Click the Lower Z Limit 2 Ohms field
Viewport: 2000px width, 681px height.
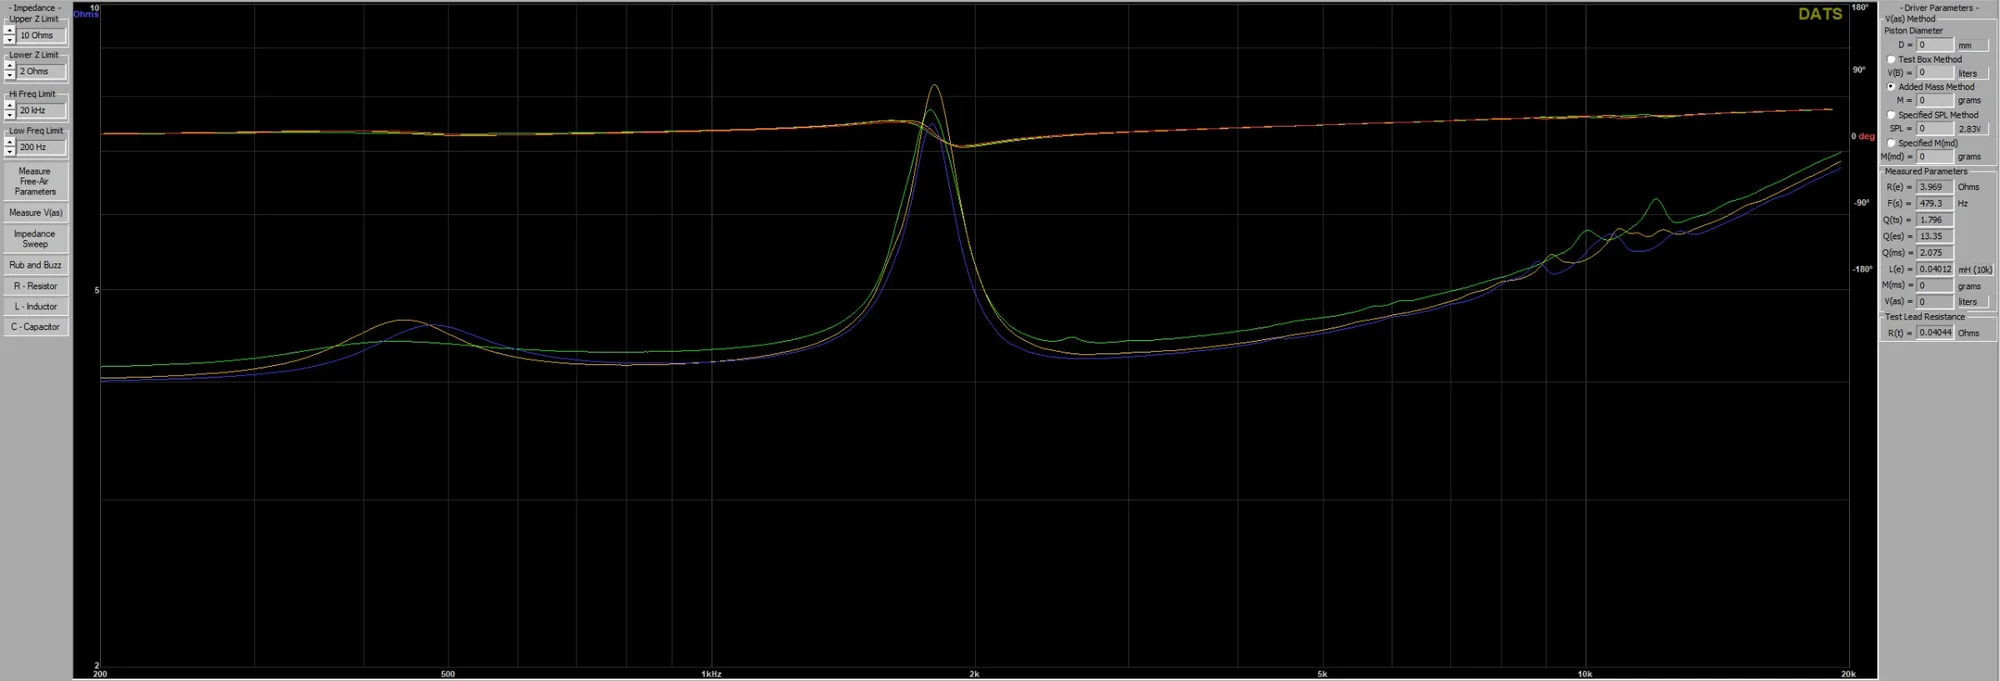tap(41, 71)
